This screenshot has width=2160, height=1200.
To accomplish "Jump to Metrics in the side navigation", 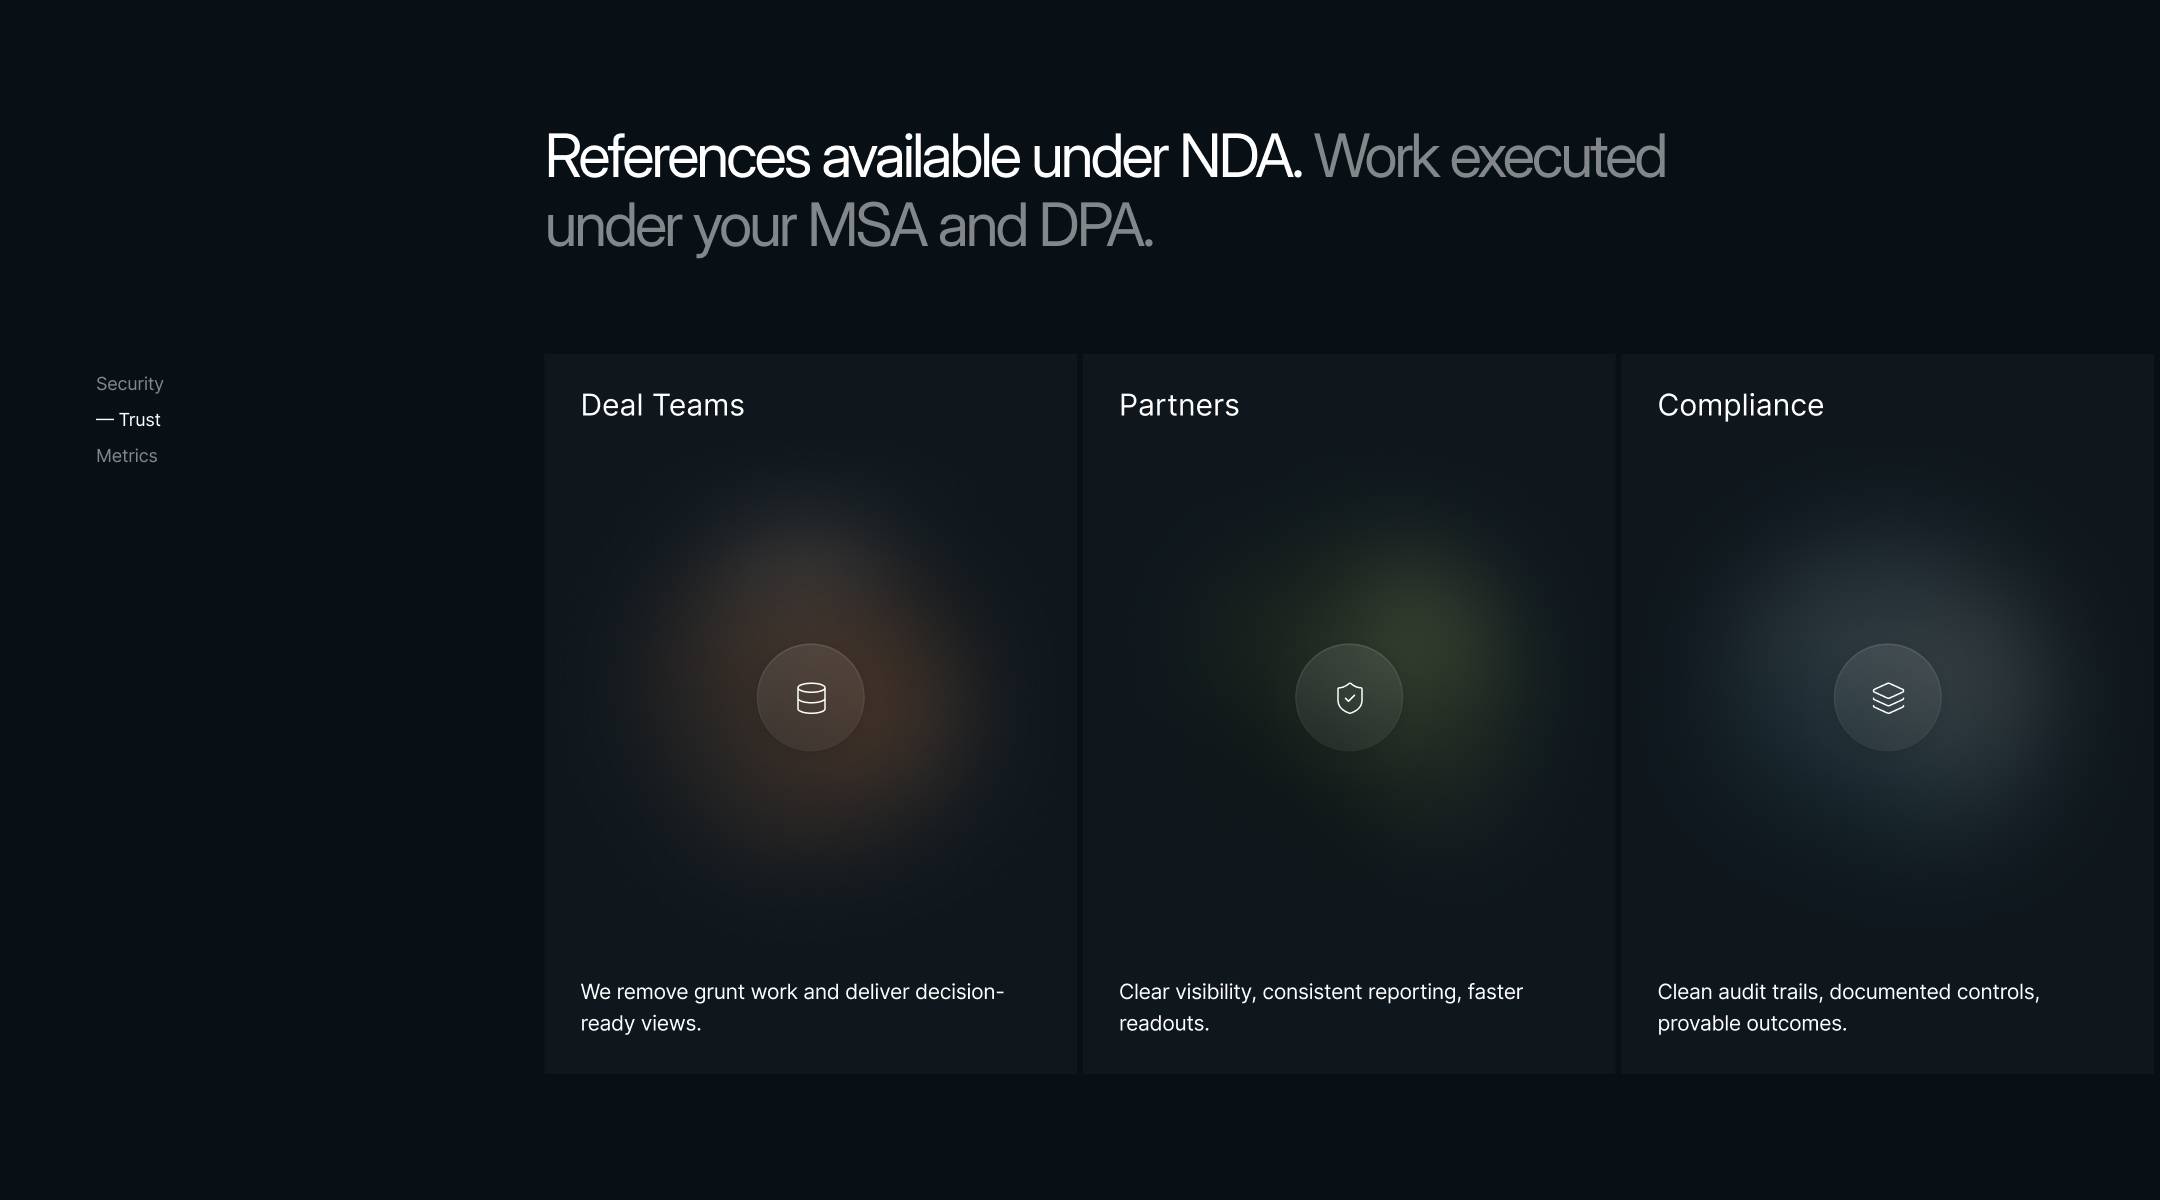I will [126, 456].
